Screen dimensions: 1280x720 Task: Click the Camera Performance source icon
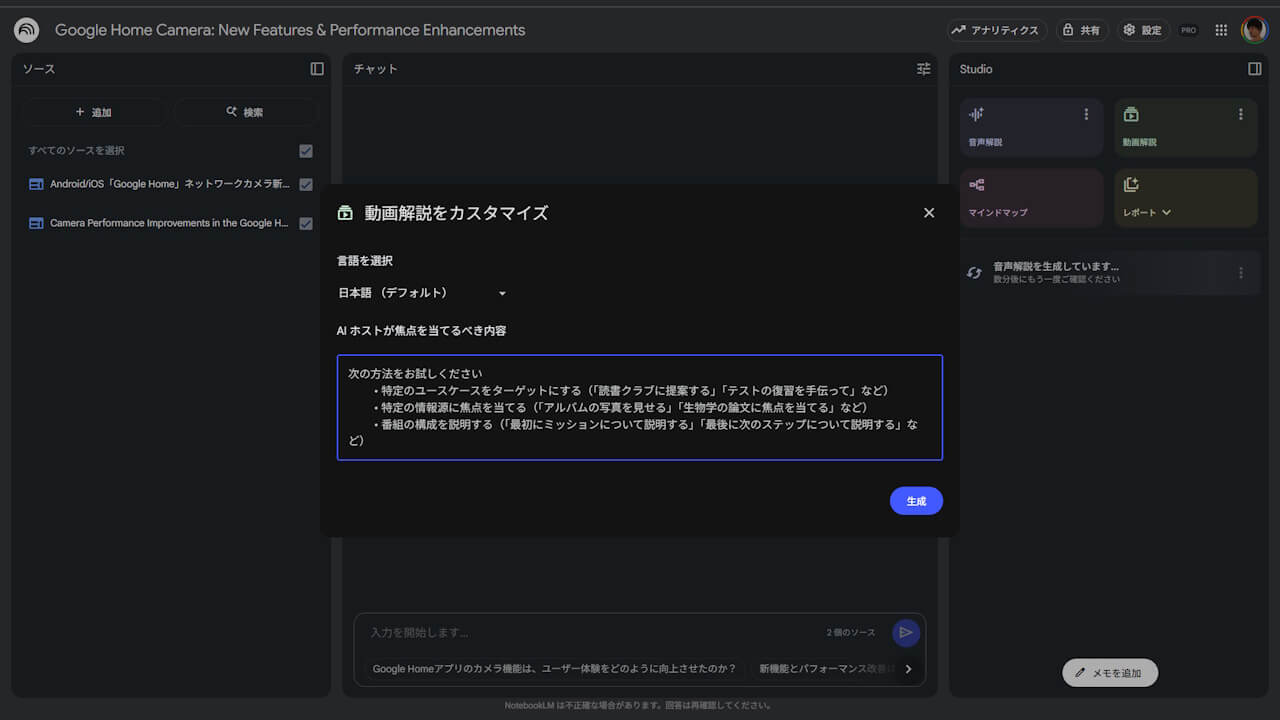[36, 223]
